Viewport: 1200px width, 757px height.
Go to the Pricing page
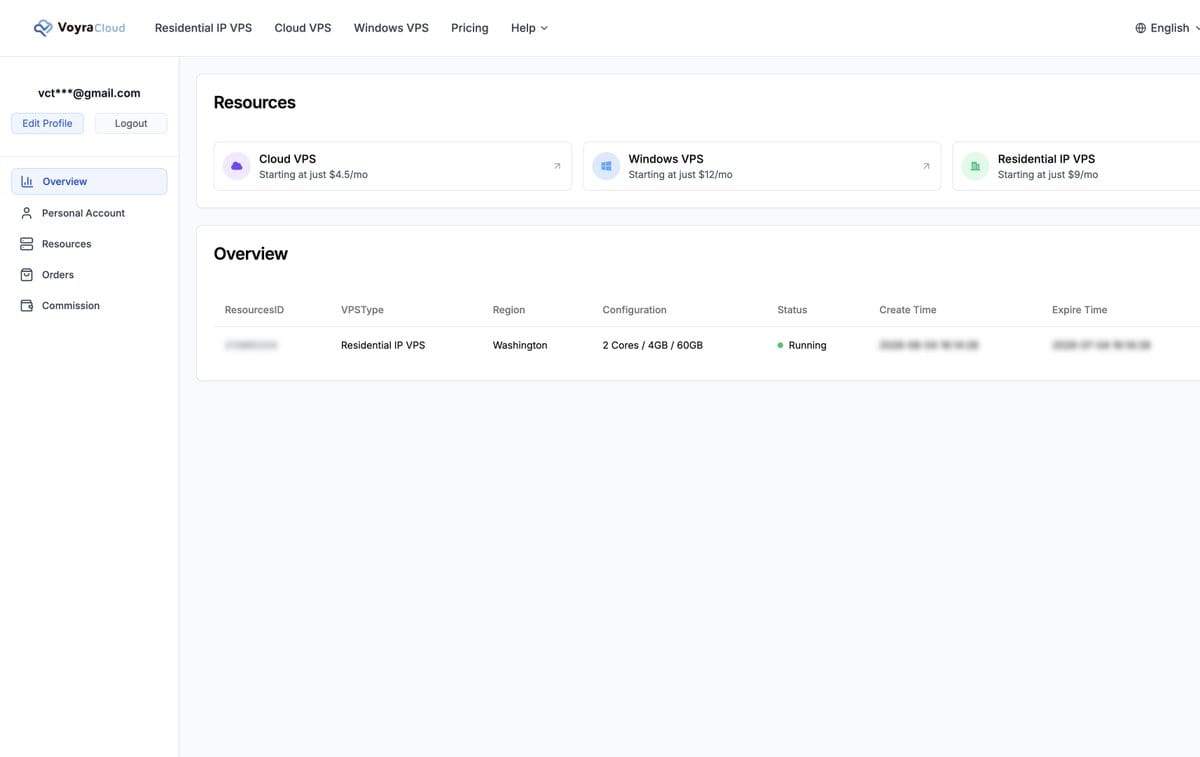pyautogui.click(x=470, y=28)
